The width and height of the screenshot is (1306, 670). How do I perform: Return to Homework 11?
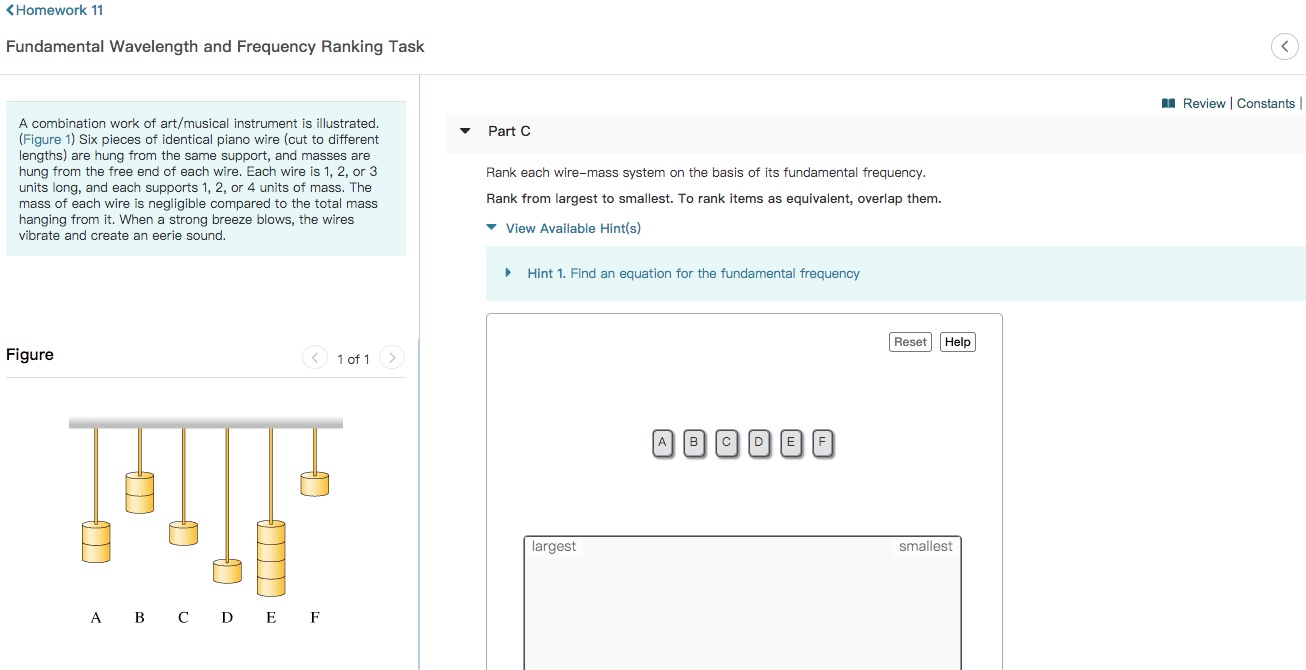click(53, 10)
